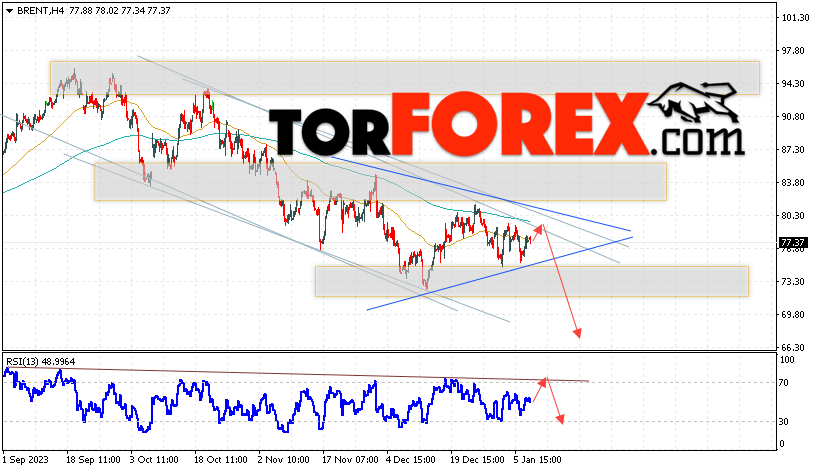Select the bottom gray support zone rectangle
The image size is (816, 471).
[532, 282]
